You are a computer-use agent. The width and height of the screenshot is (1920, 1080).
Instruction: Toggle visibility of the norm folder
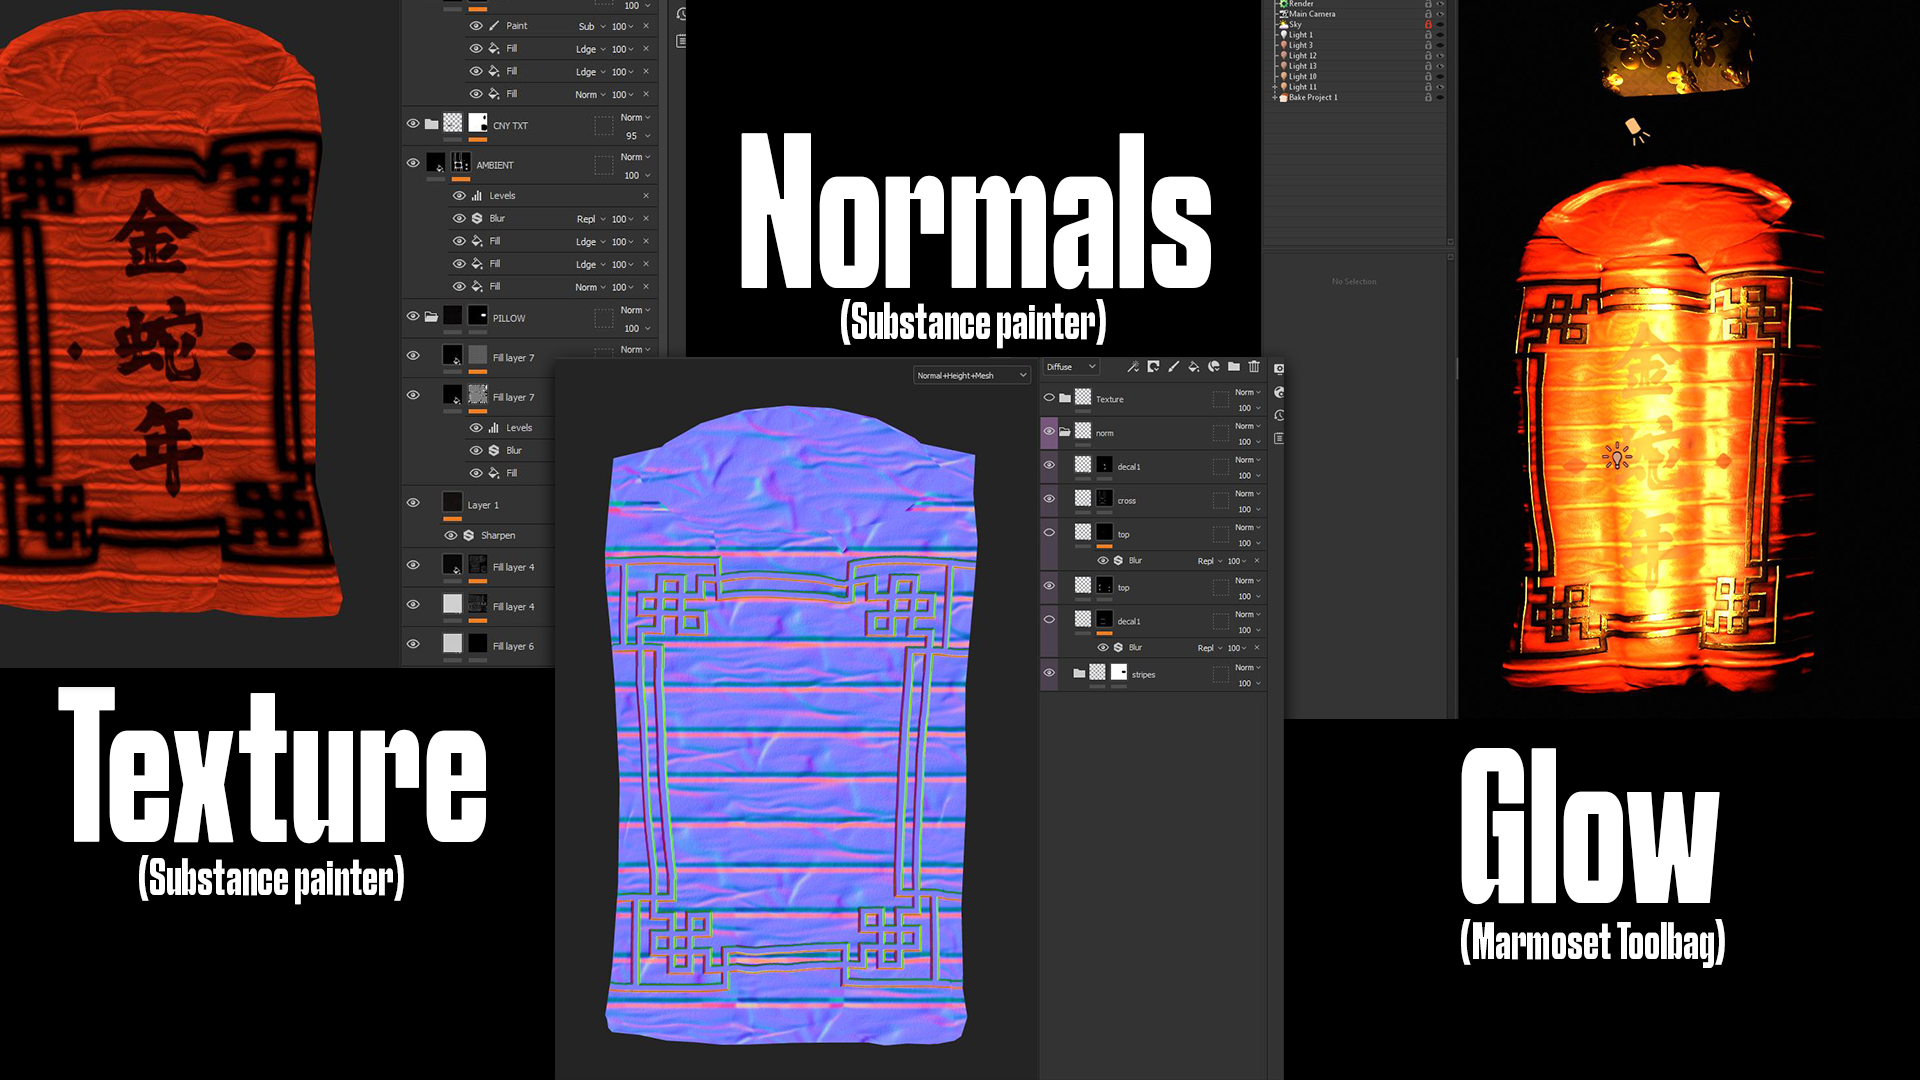[x=1049, y=432]
